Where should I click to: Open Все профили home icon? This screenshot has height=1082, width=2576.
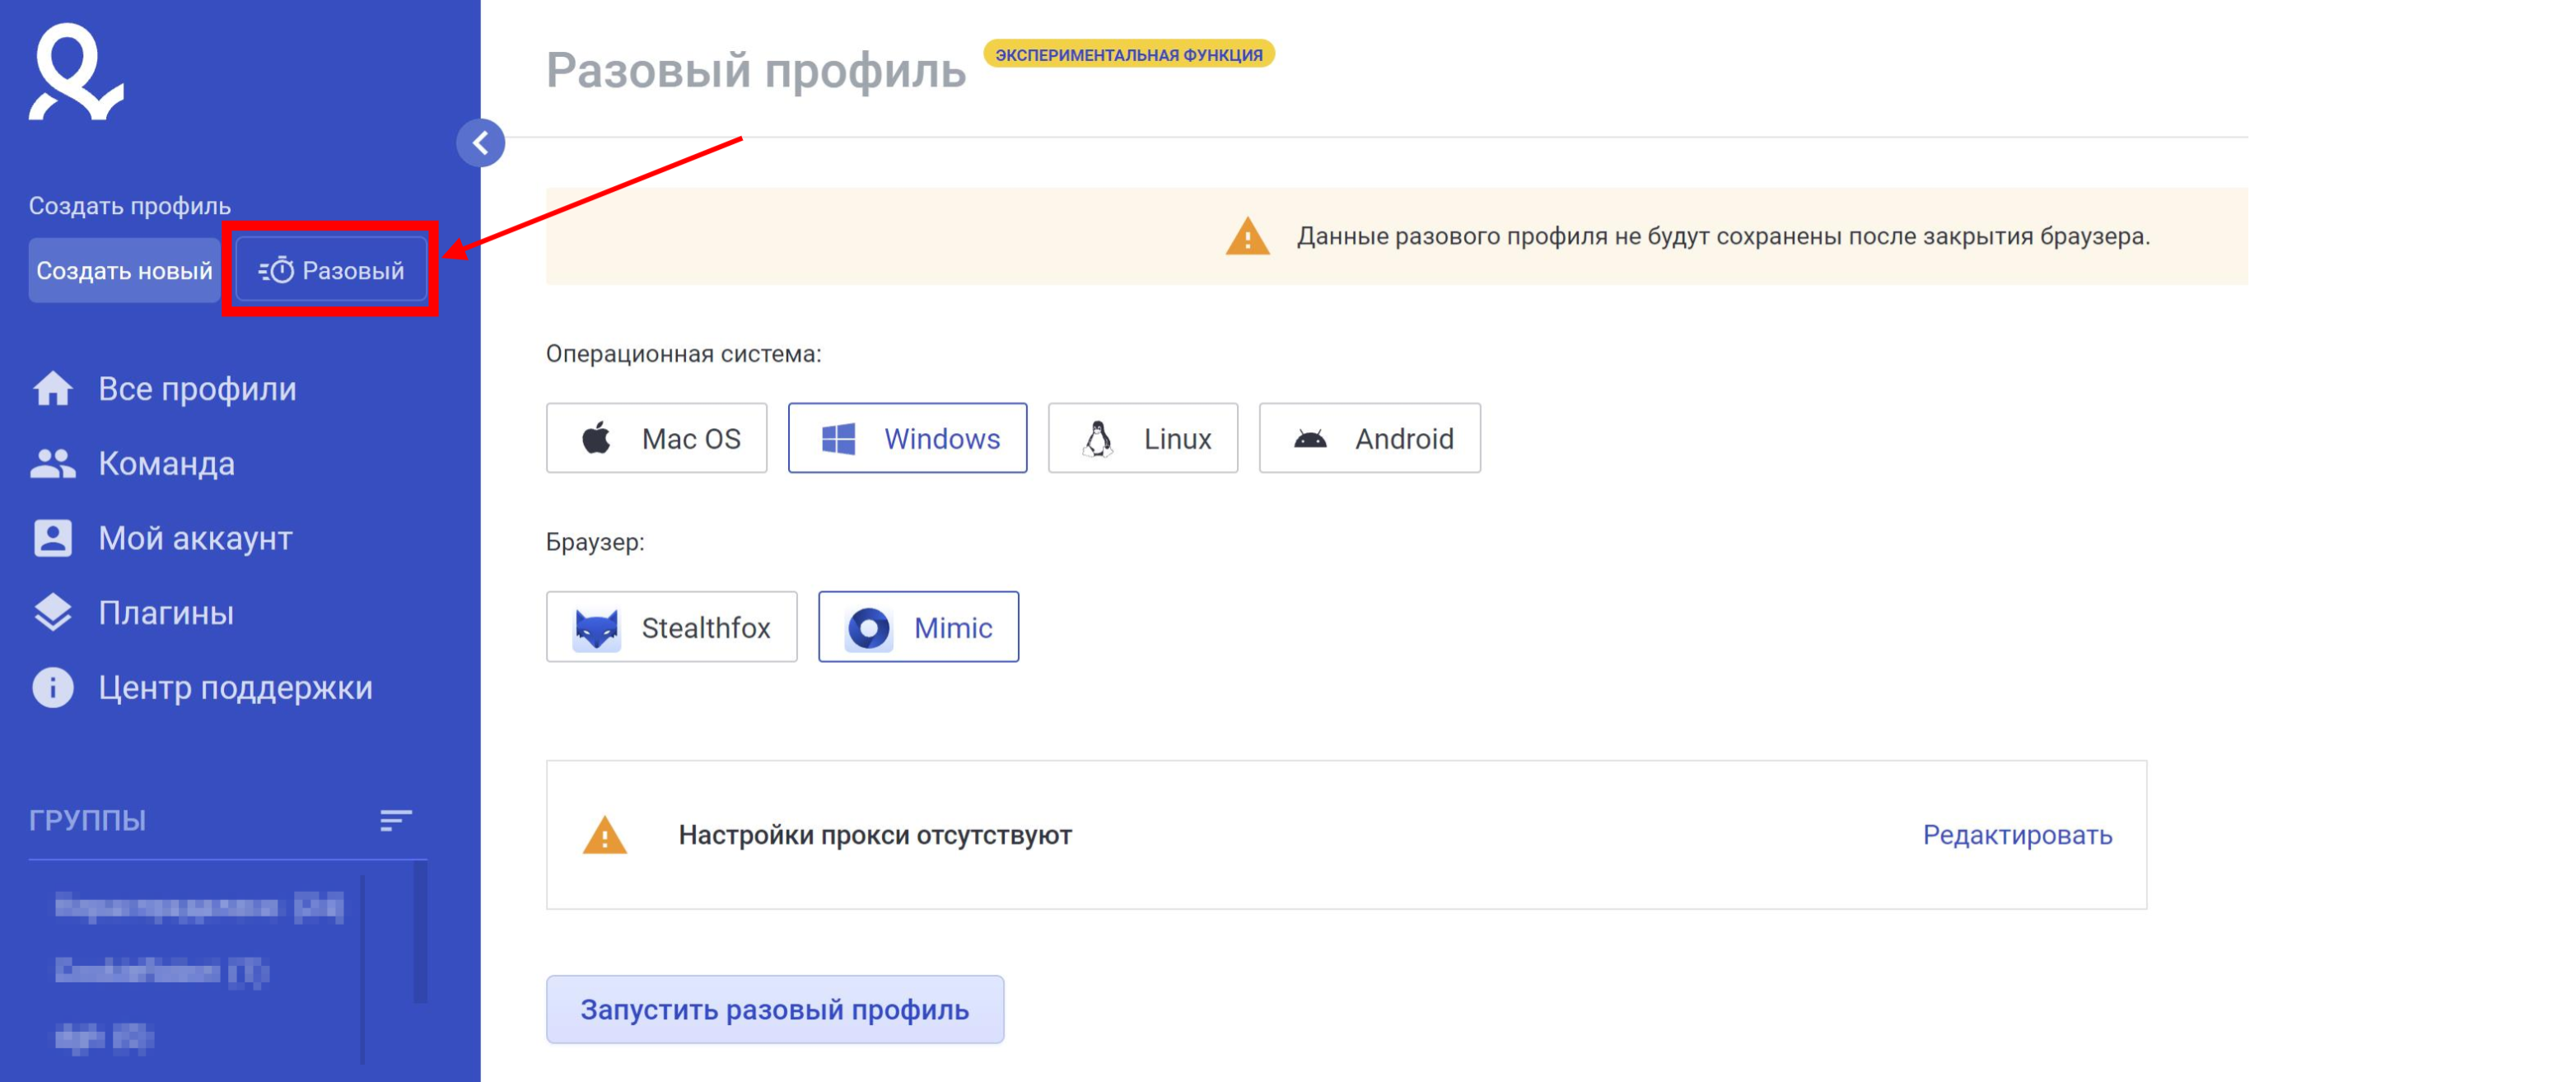[53, 389]
